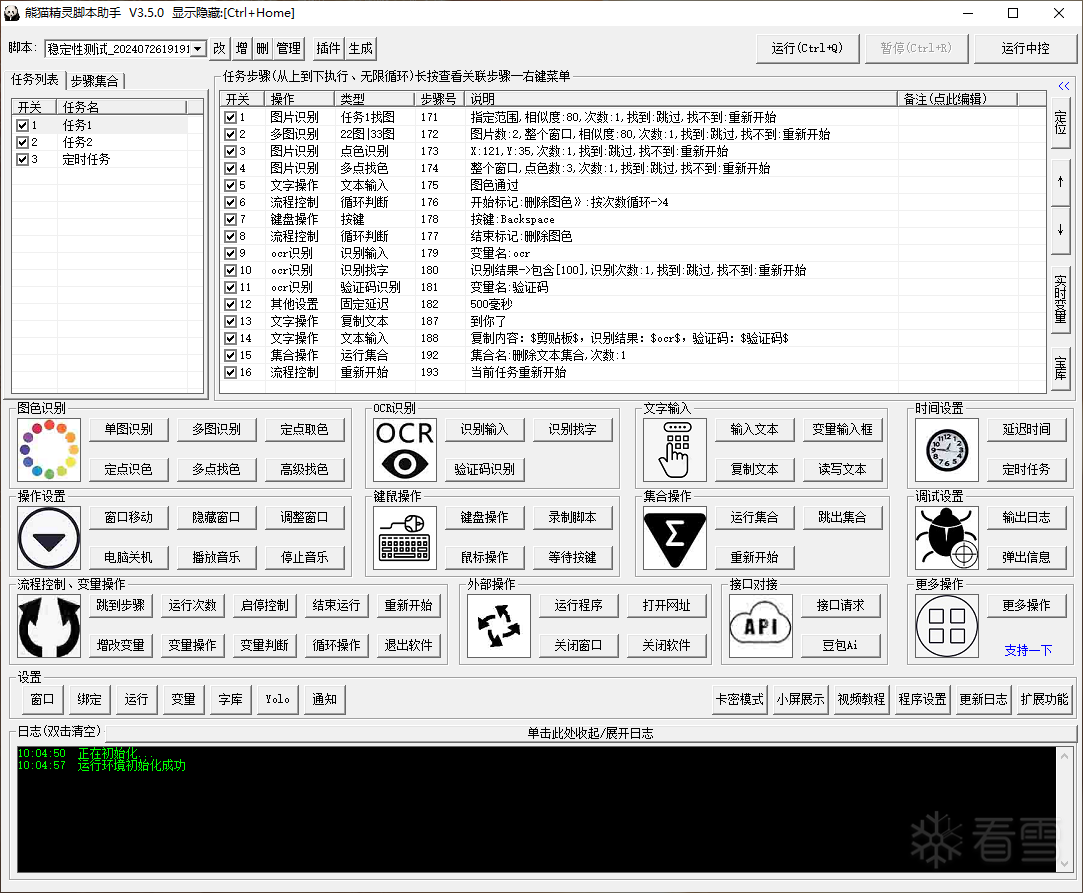This screenshot has width=1083, height=893.
Task: Click the down-arrow circle icon in 操作设置
Action: (49, 538)
